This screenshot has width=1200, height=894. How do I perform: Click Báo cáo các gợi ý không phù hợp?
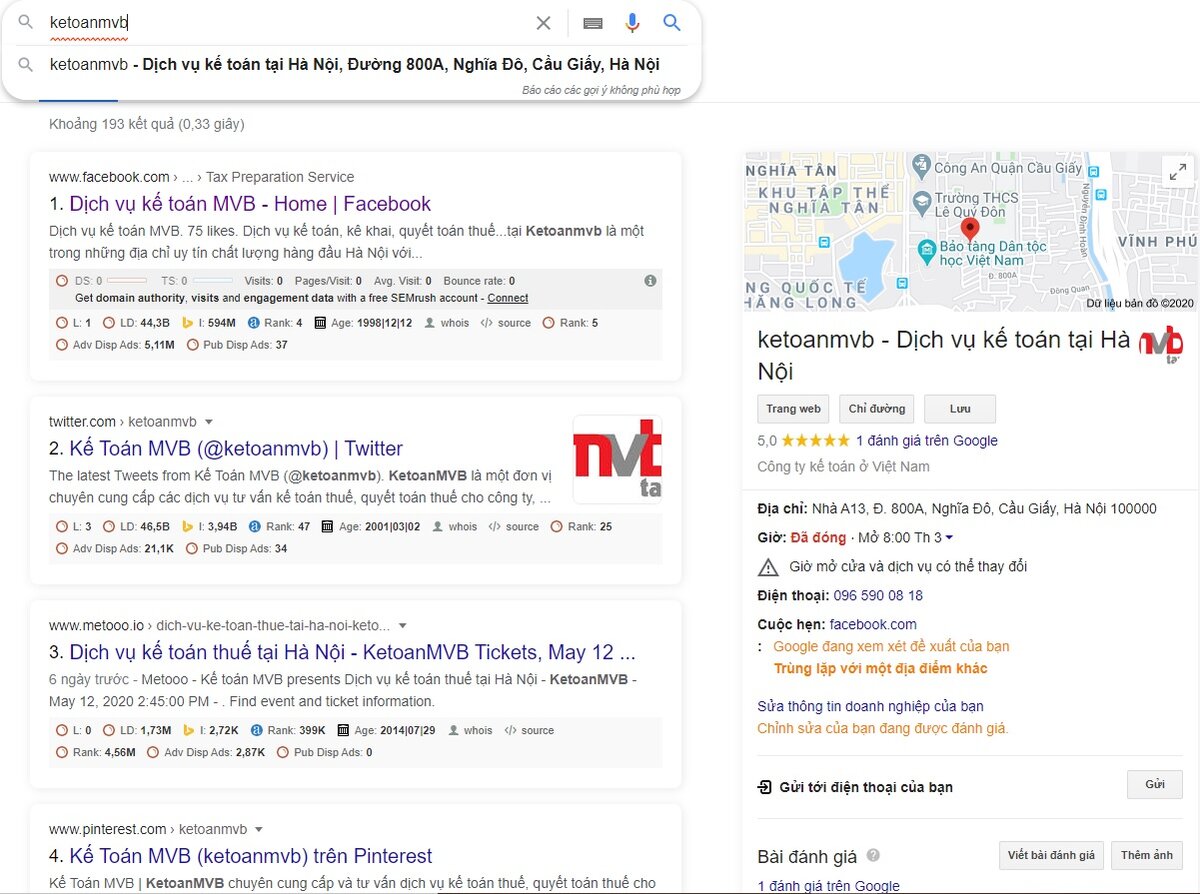point(601,90)
